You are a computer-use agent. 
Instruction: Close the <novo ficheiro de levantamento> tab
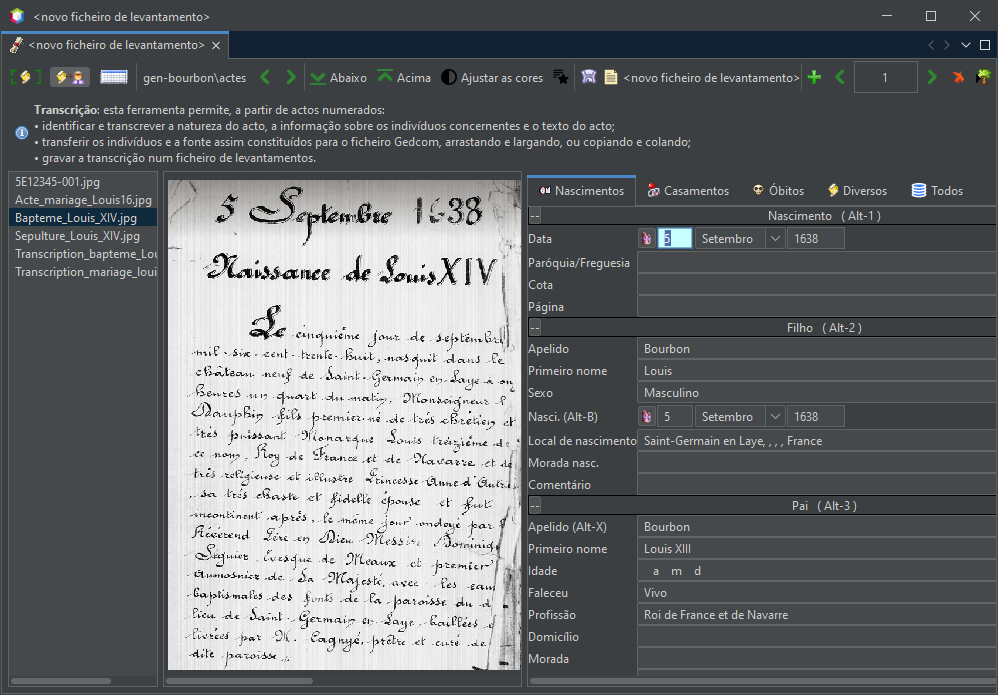pyautogui.click(x=216, y=45)
